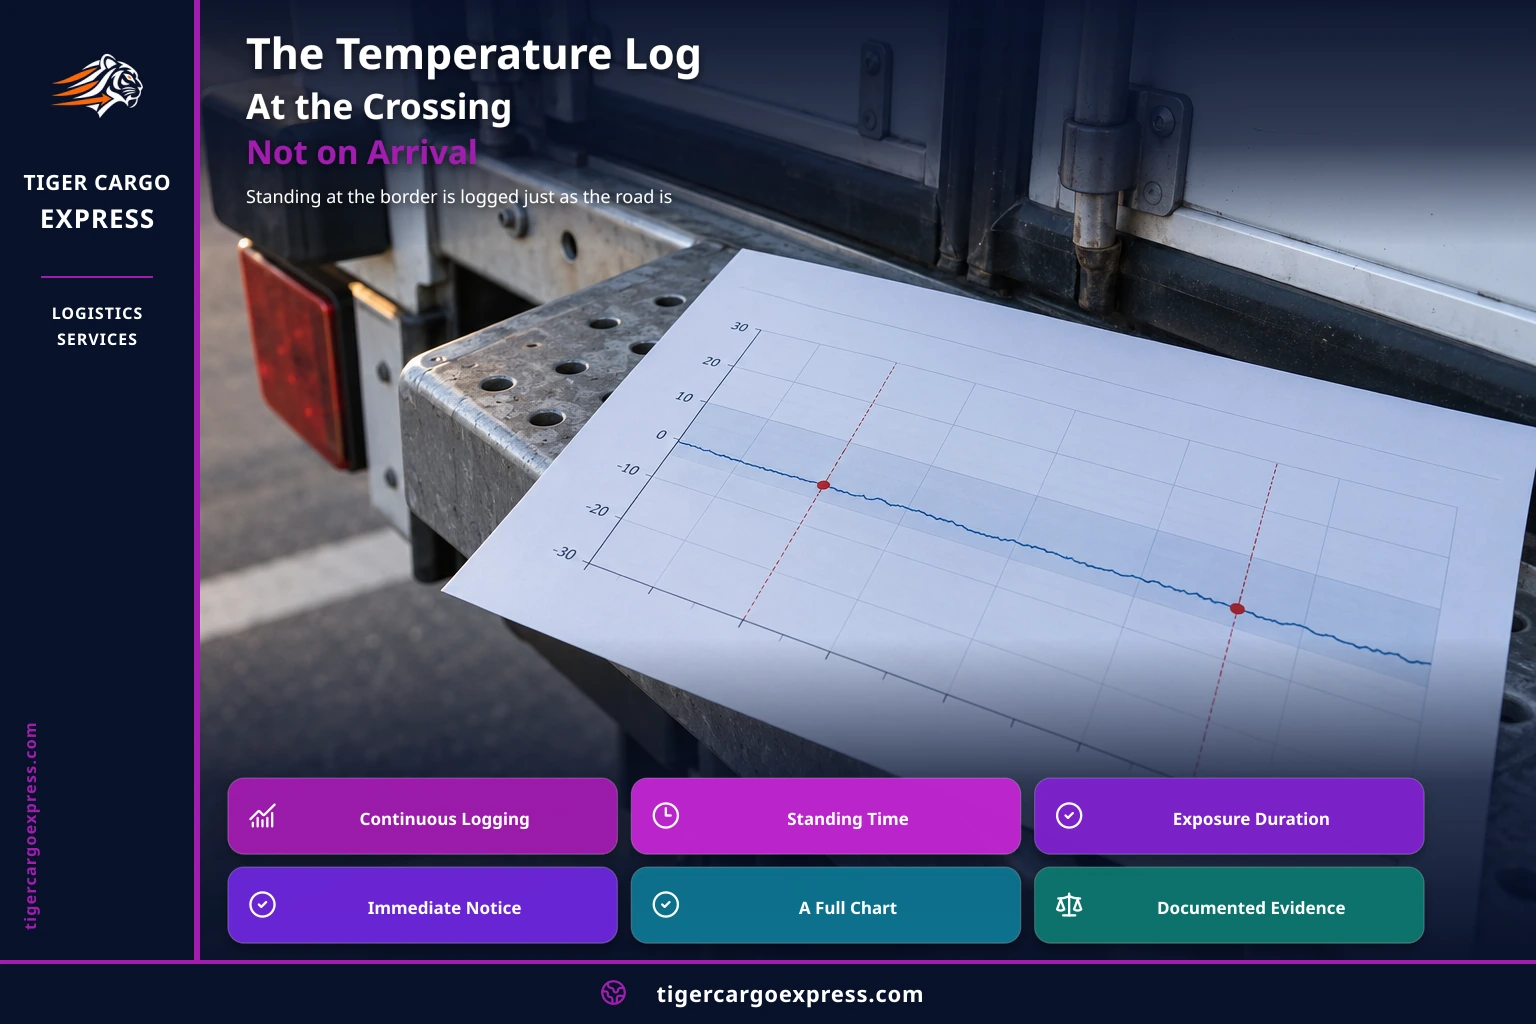Click the LOGISTICS SERVICES sidebar label
The image size is (1536, 1024).
[x=97, y=326]
